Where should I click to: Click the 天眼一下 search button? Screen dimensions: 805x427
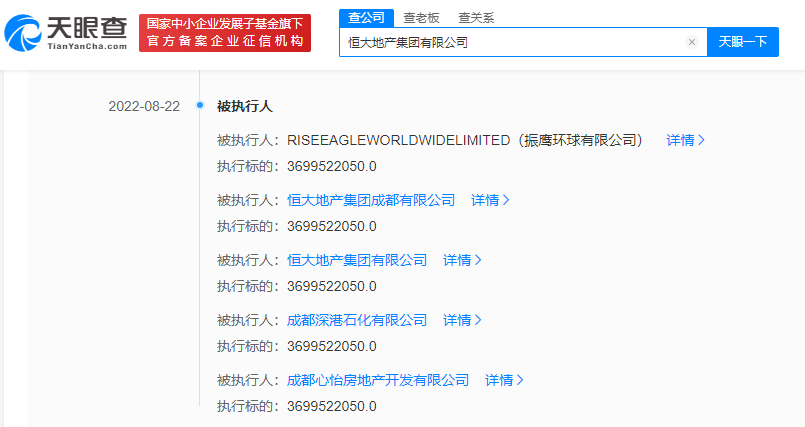point(742,42)
